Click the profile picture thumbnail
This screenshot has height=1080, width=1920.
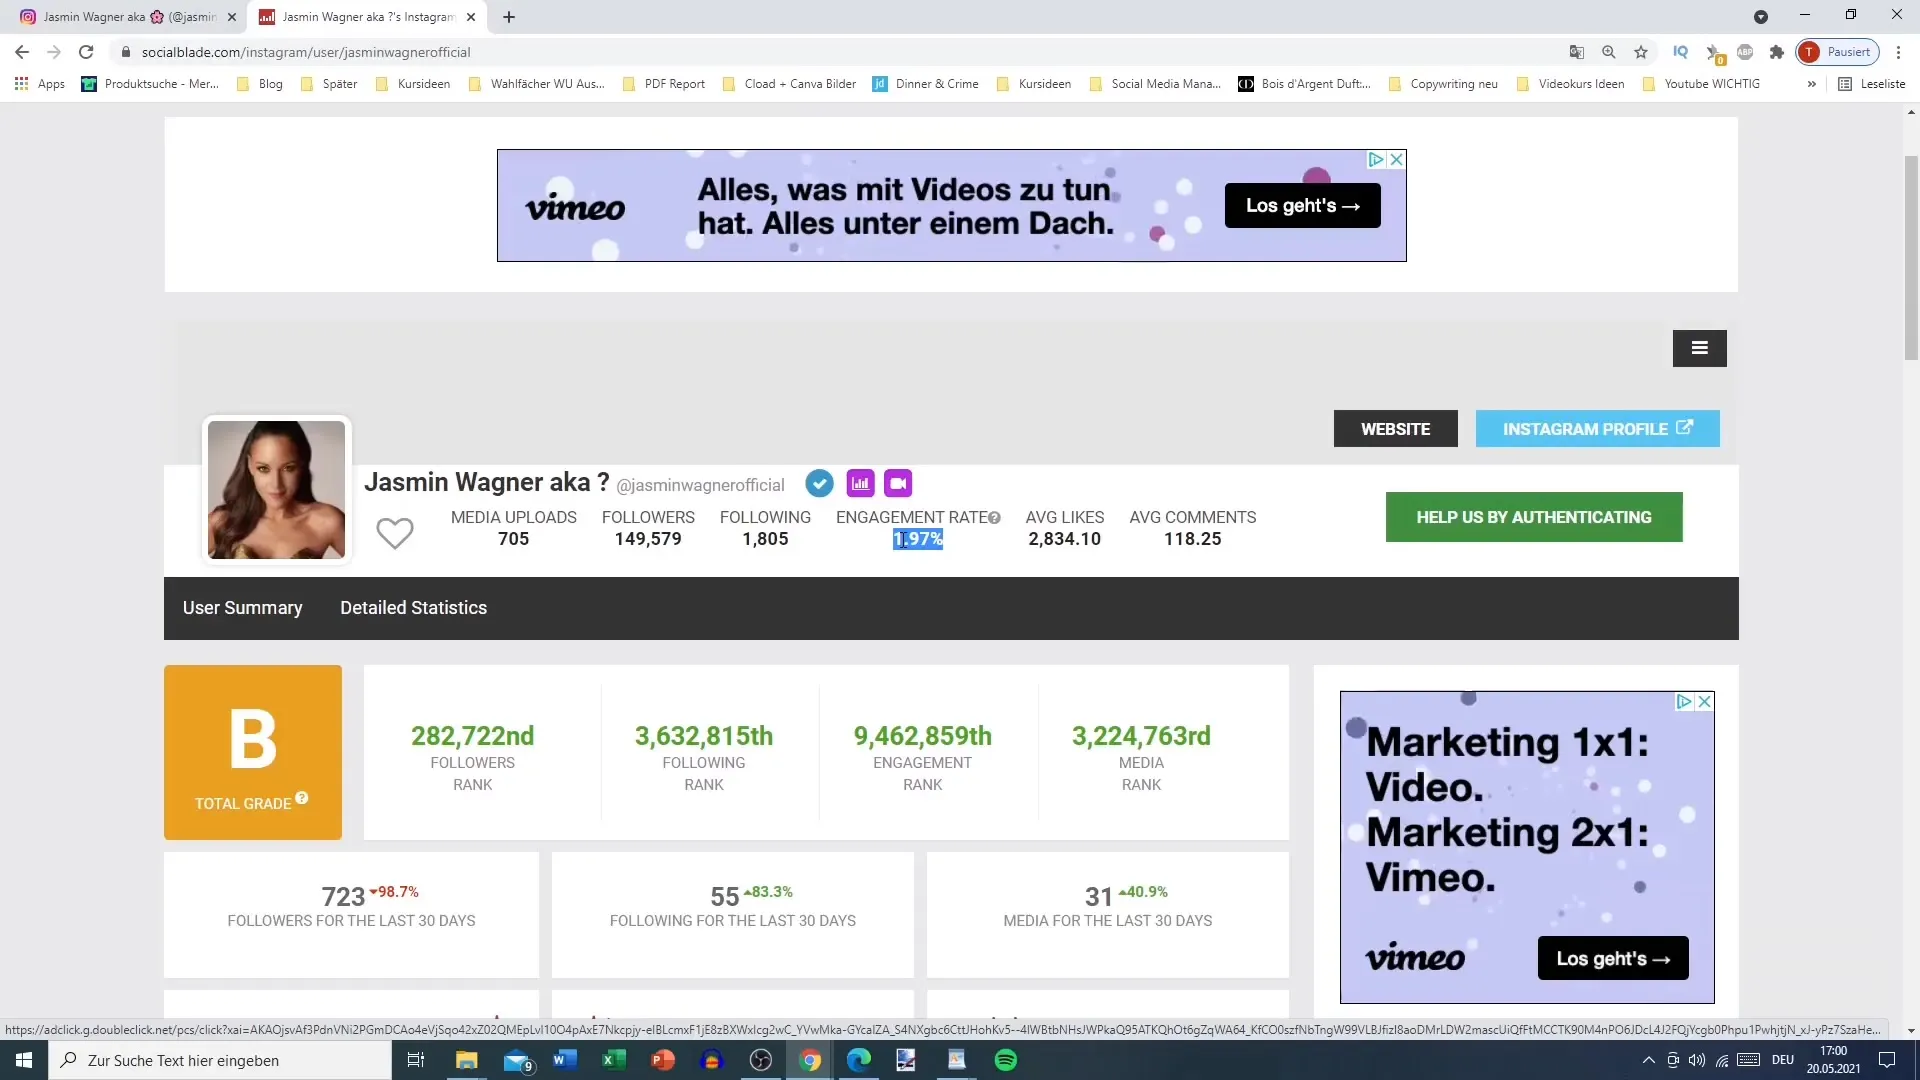tap(276, 490)
